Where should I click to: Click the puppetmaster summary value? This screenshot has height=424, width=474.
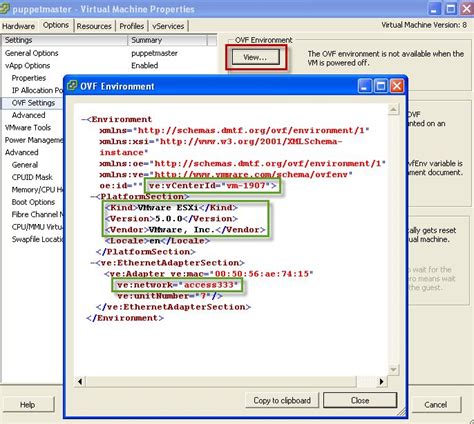coord(154,53)
